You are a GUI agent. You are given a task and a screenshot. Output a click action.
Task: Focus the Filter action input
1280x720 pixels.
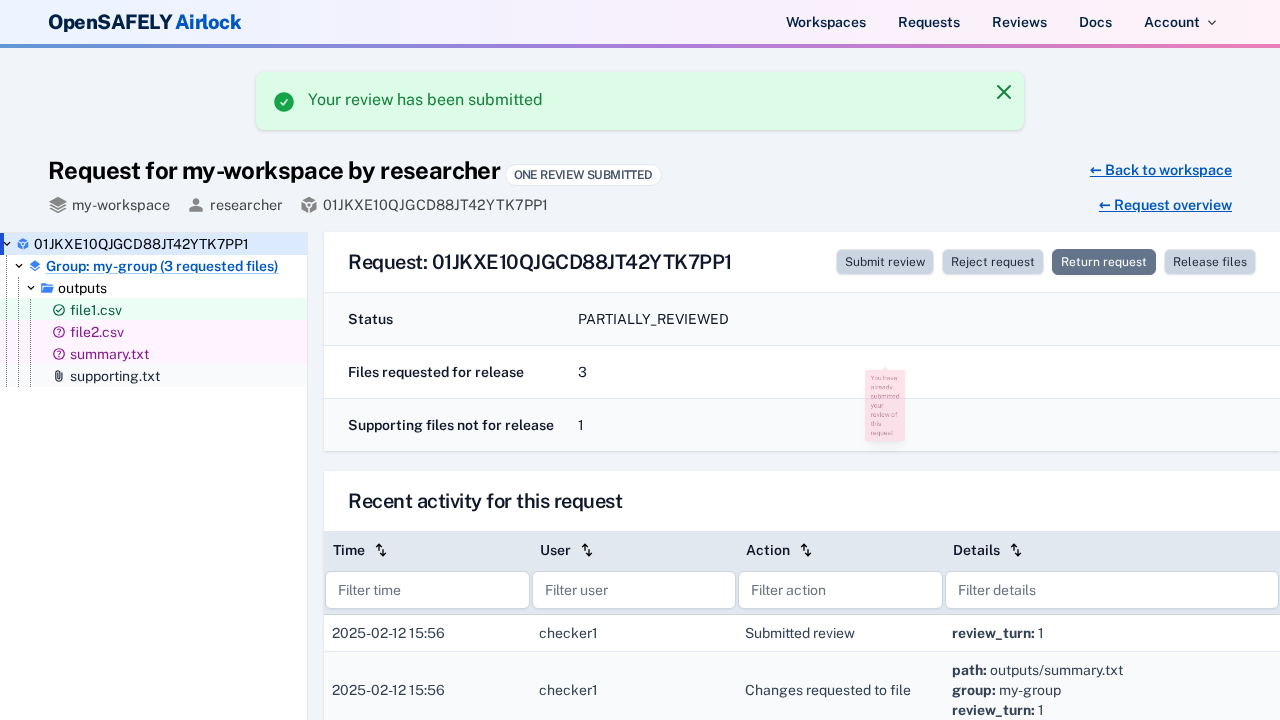[840, 590]
